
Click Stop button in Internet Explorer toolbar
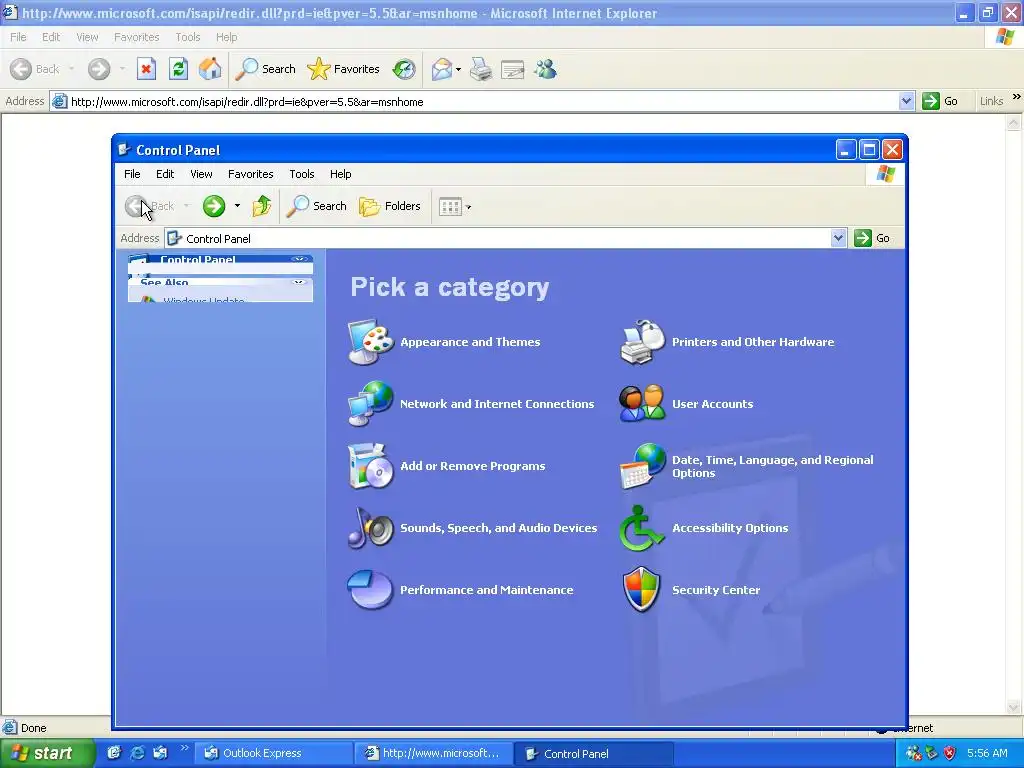coord(146,69)
